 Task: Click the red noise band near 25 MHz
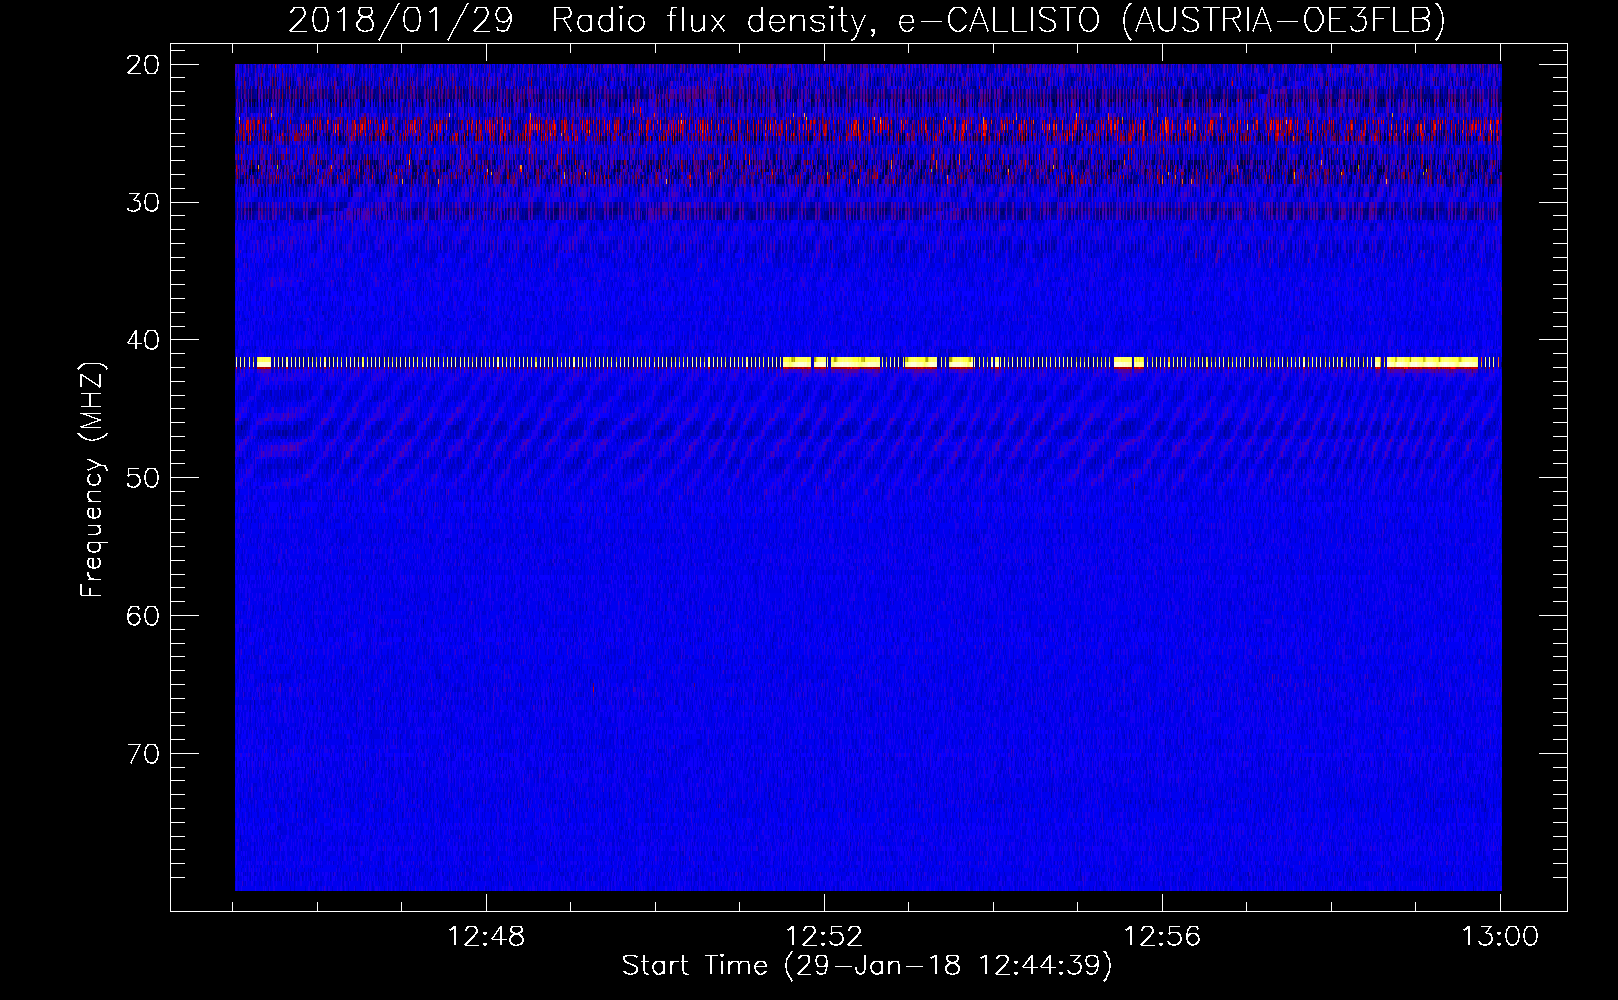click(868, 129)
